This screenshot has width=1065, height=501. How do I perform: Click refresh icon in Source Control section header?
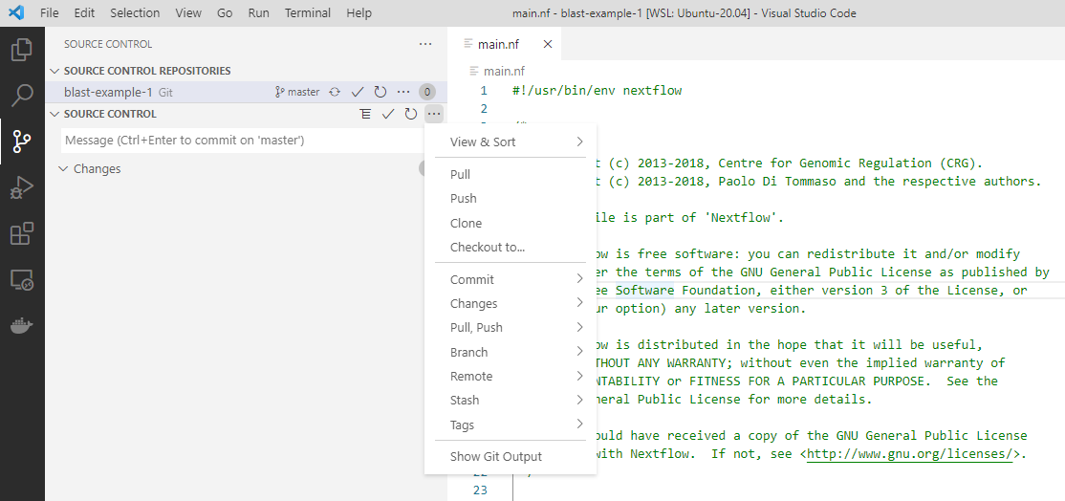click(410, 114)
